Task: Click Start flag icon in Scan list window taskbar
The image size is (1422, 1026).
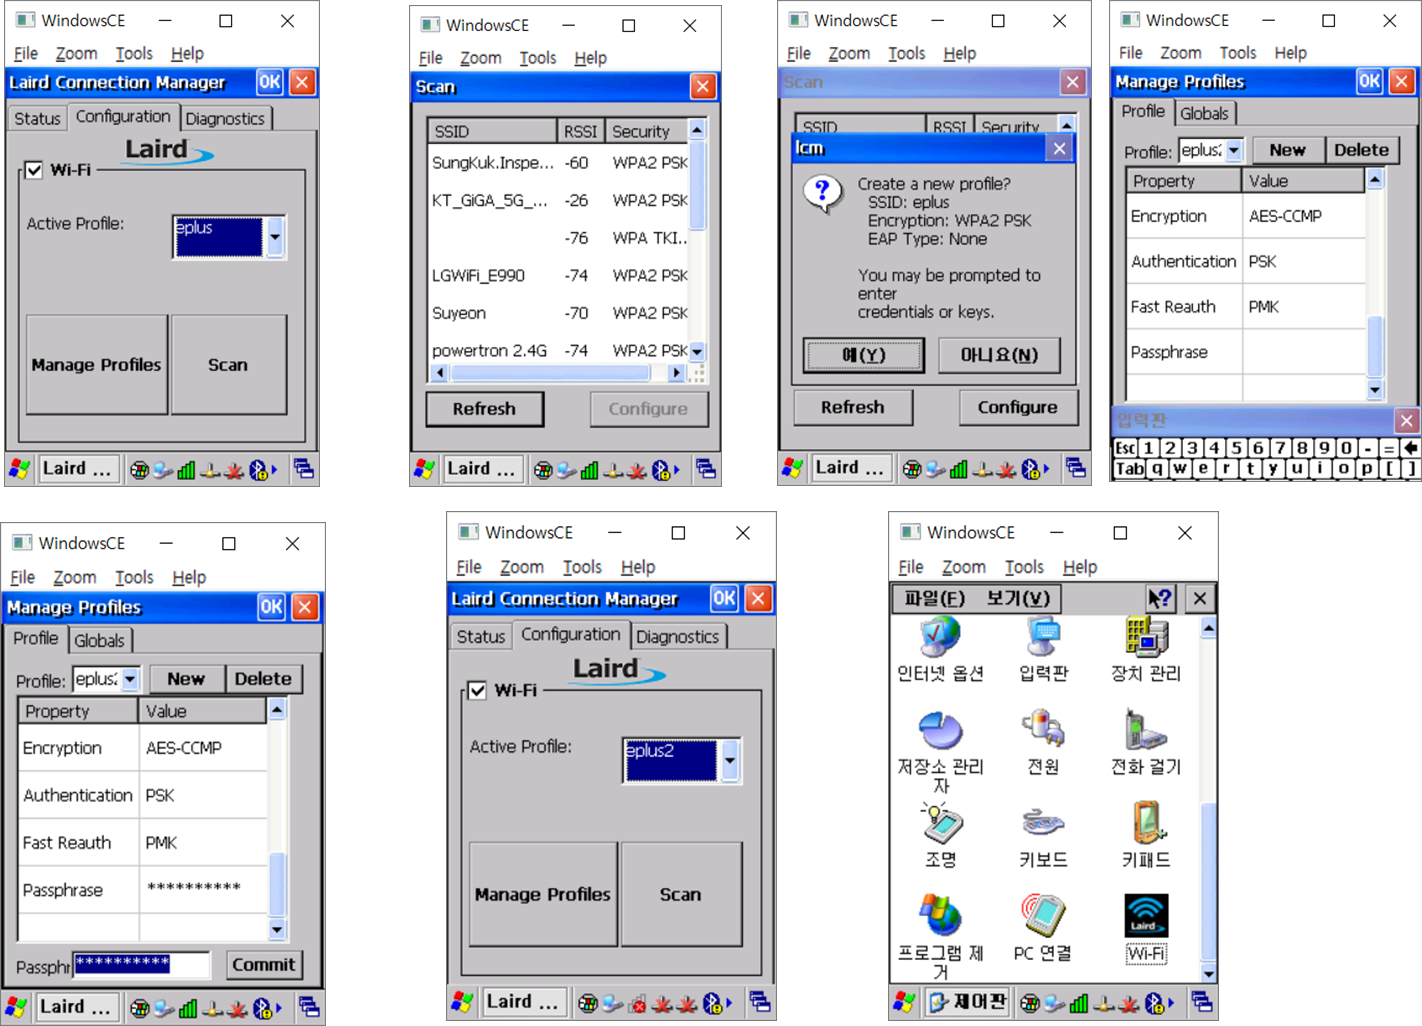Action: pyautogui.click(x=425, y=468)
